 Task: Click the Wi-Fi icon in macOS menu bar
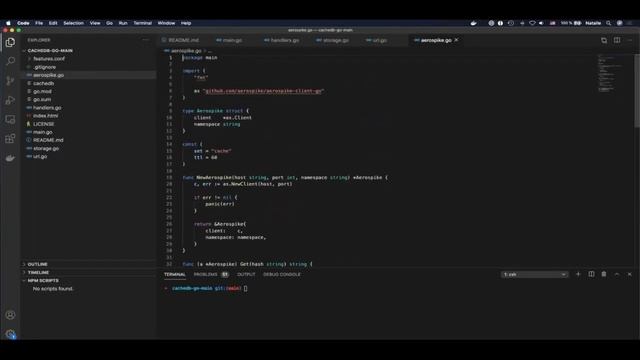(x=532, y=23)
